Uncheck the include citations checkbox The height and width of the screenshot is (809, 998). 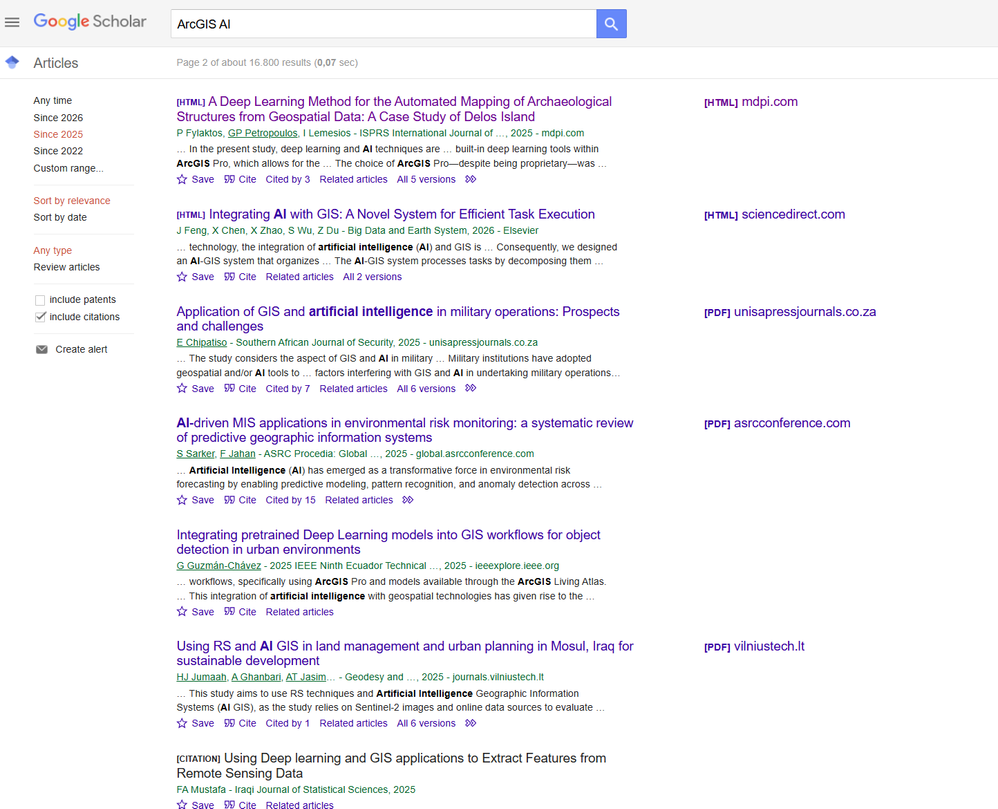(x=40, y=317)
